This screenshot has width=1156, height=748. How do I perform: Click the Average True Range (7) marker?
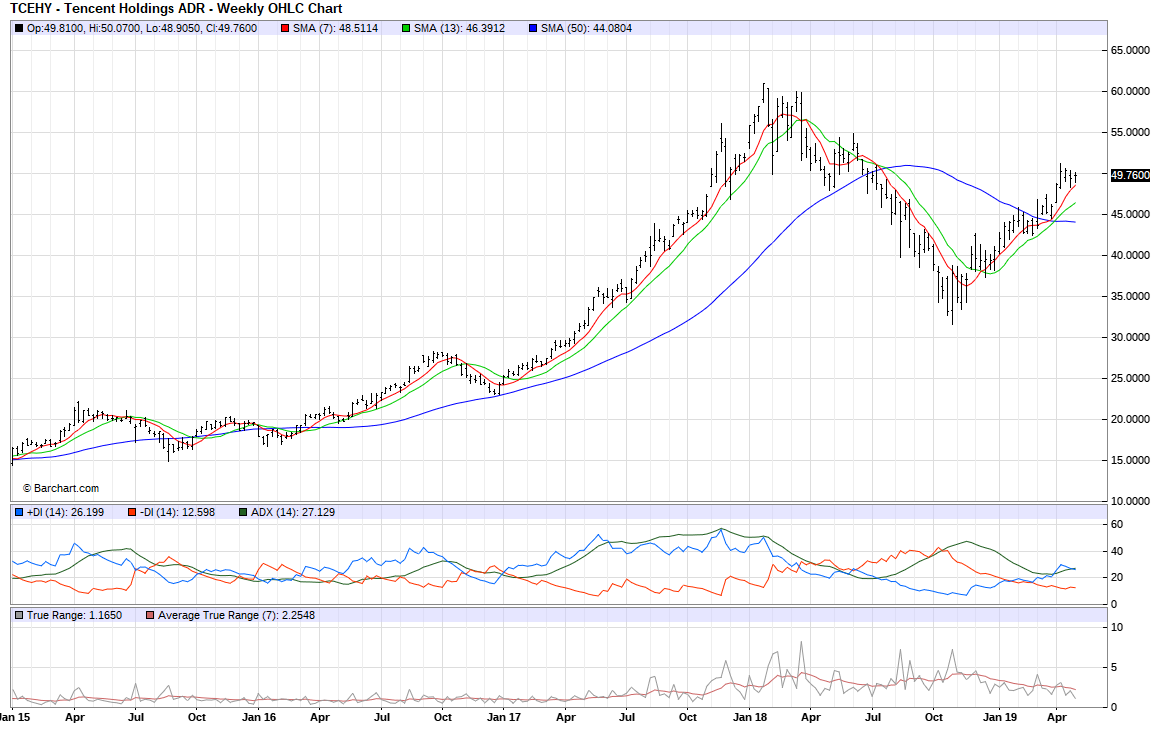click(x=150, y=616)
